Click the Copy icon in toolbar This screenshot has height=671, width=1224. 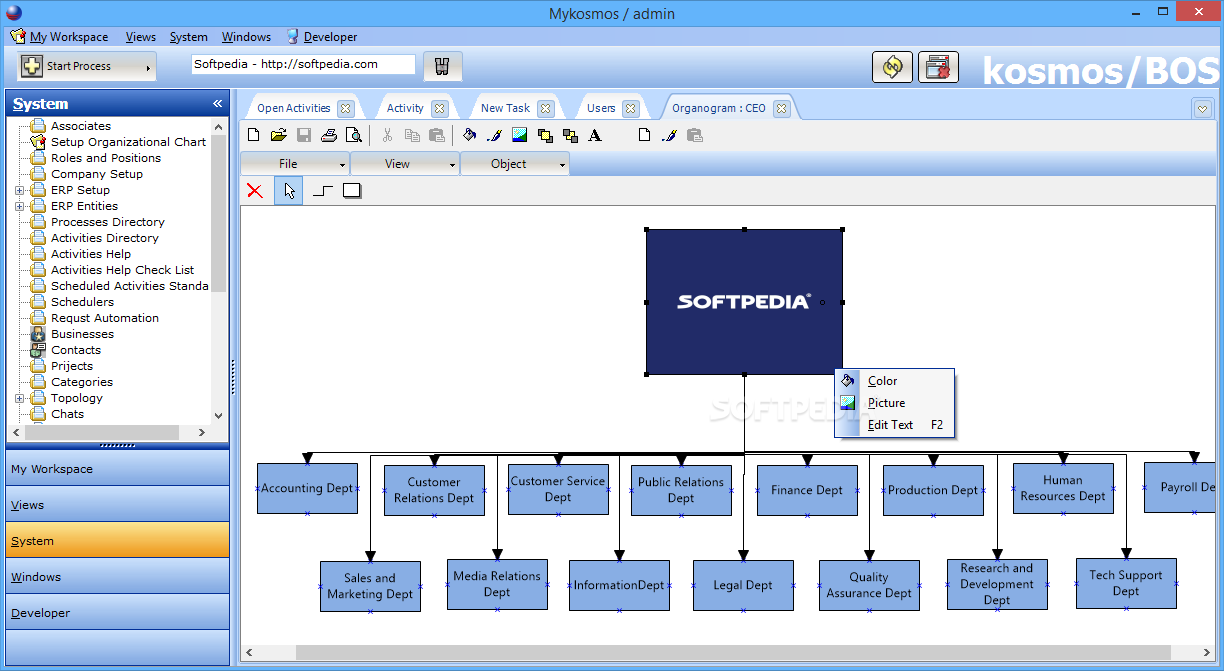pyautogui.click(x=412, y=135)
